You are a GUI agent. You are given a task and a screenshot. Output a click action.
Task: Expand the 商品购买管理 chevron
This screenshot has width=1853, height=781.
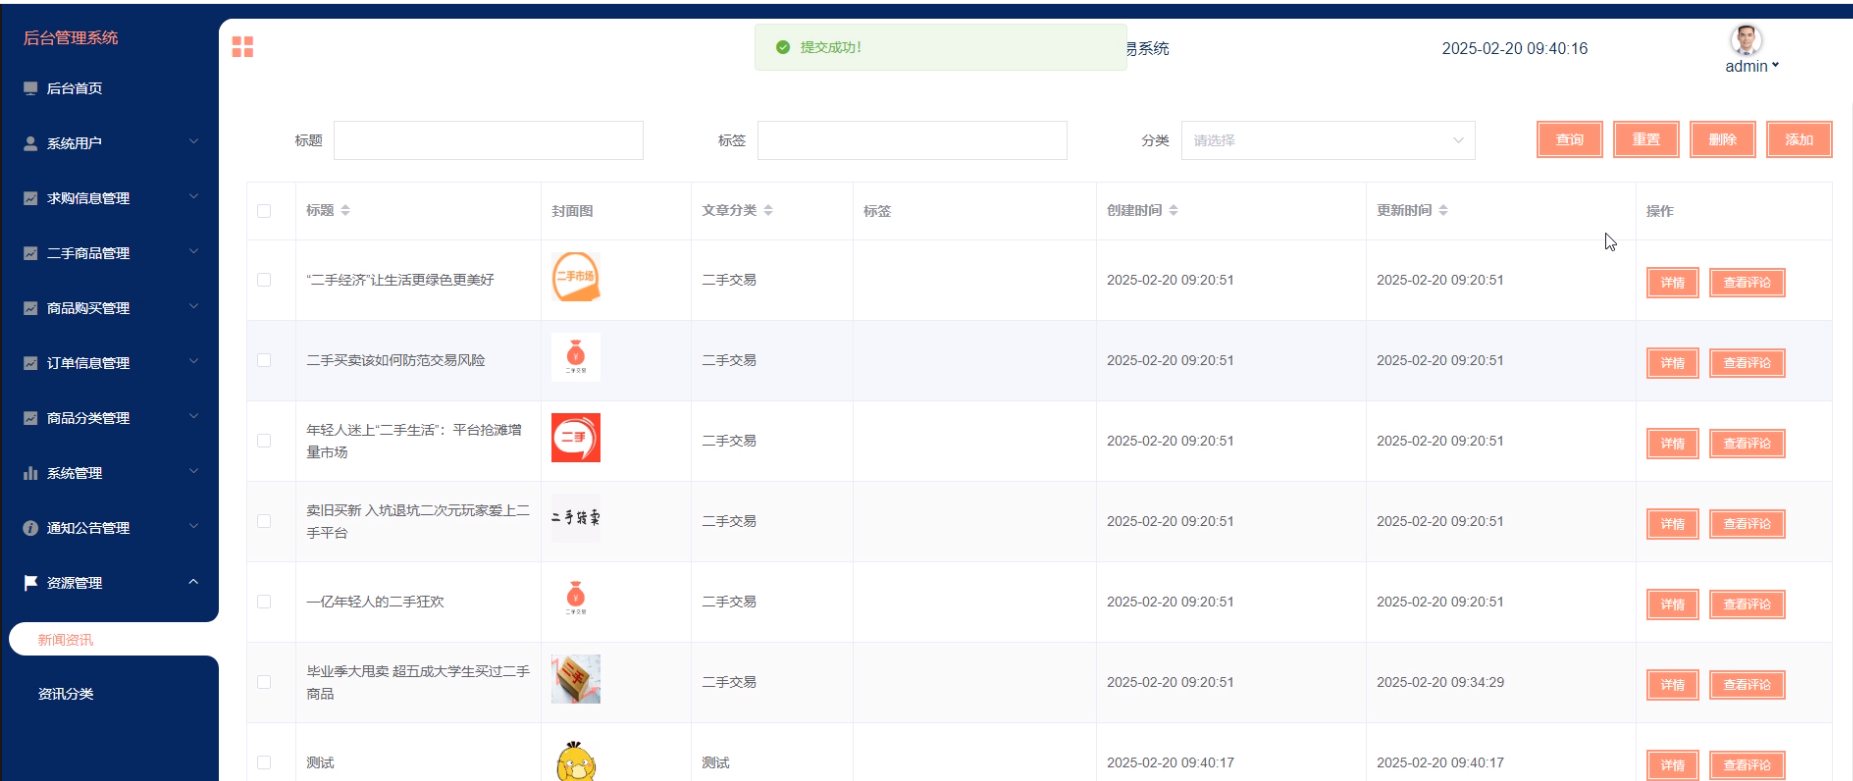[x=193, y=307]
